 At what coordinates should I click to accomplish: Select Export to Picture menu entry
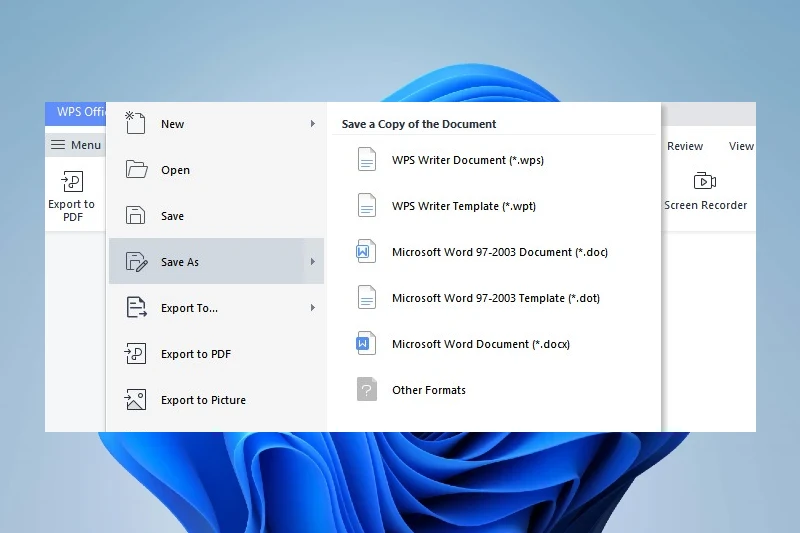[x=216, y=399]
